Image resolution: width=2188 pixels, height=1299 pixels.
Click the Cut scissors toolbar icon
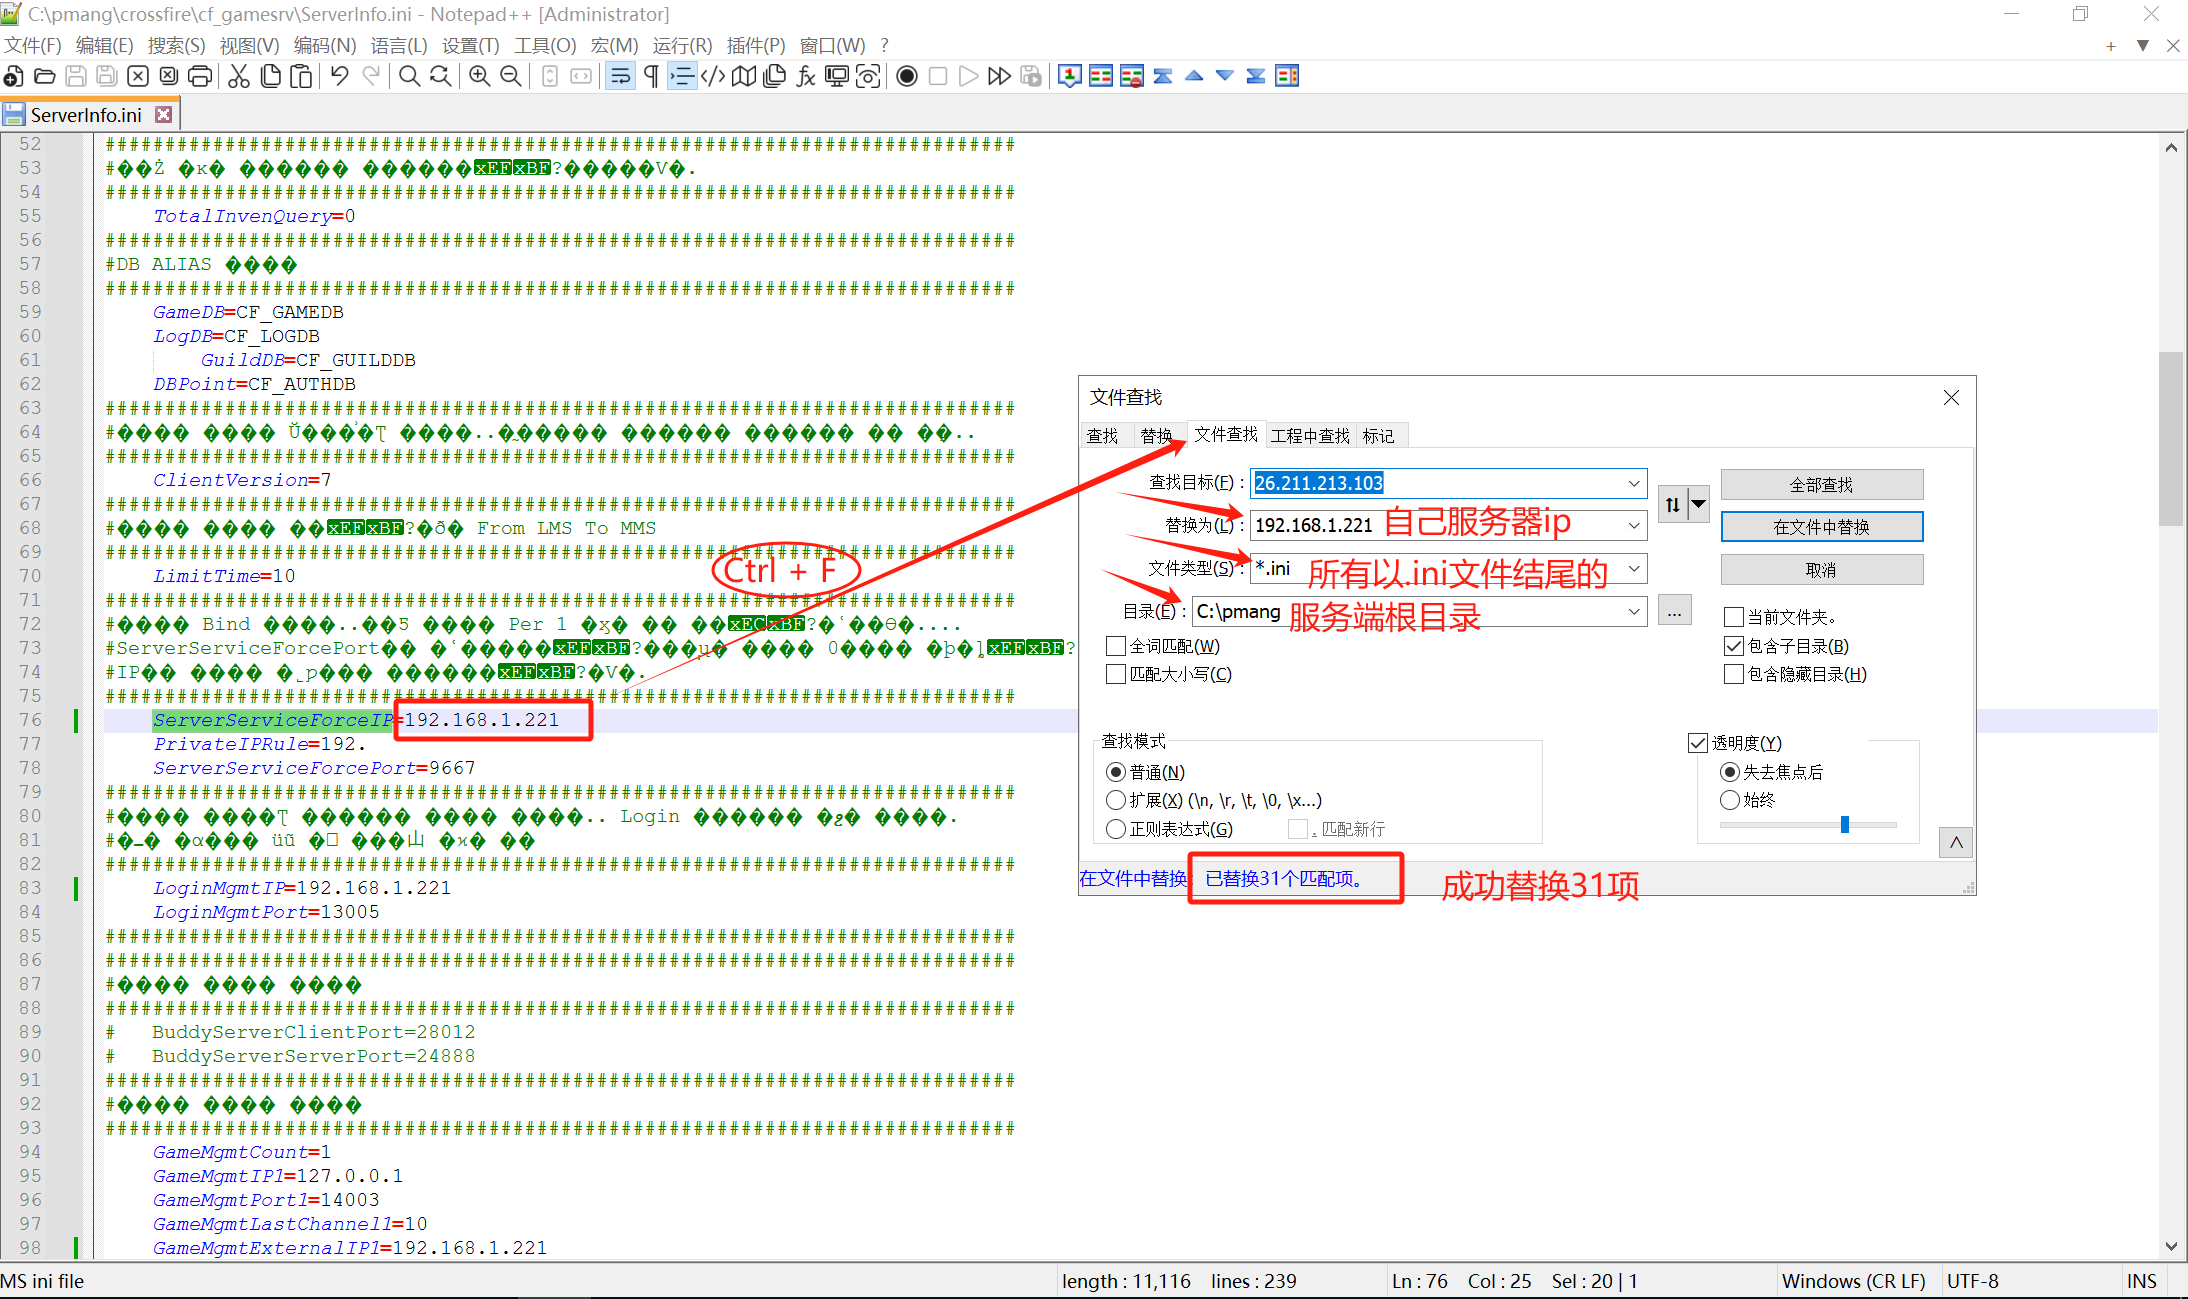coord(238,76)
